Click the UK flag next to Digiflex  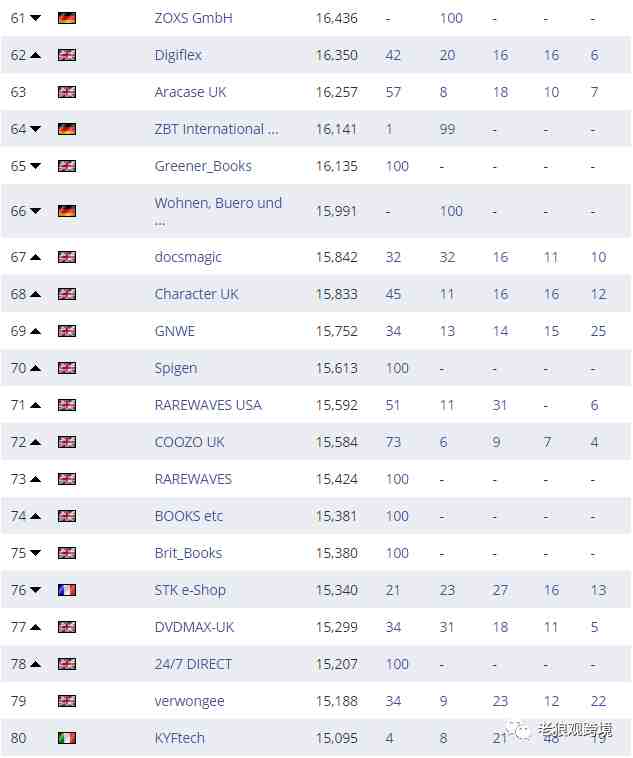coord(67,55)
